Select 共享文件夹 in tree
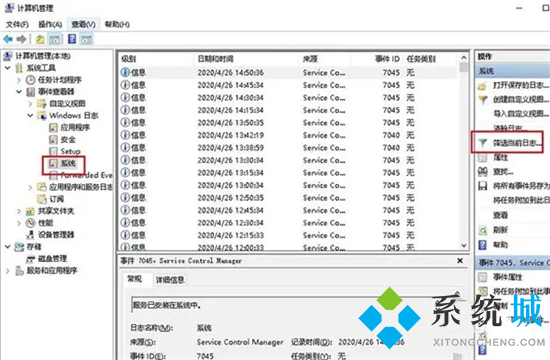The height and width of the screenshot is (360, 550). 56,211
